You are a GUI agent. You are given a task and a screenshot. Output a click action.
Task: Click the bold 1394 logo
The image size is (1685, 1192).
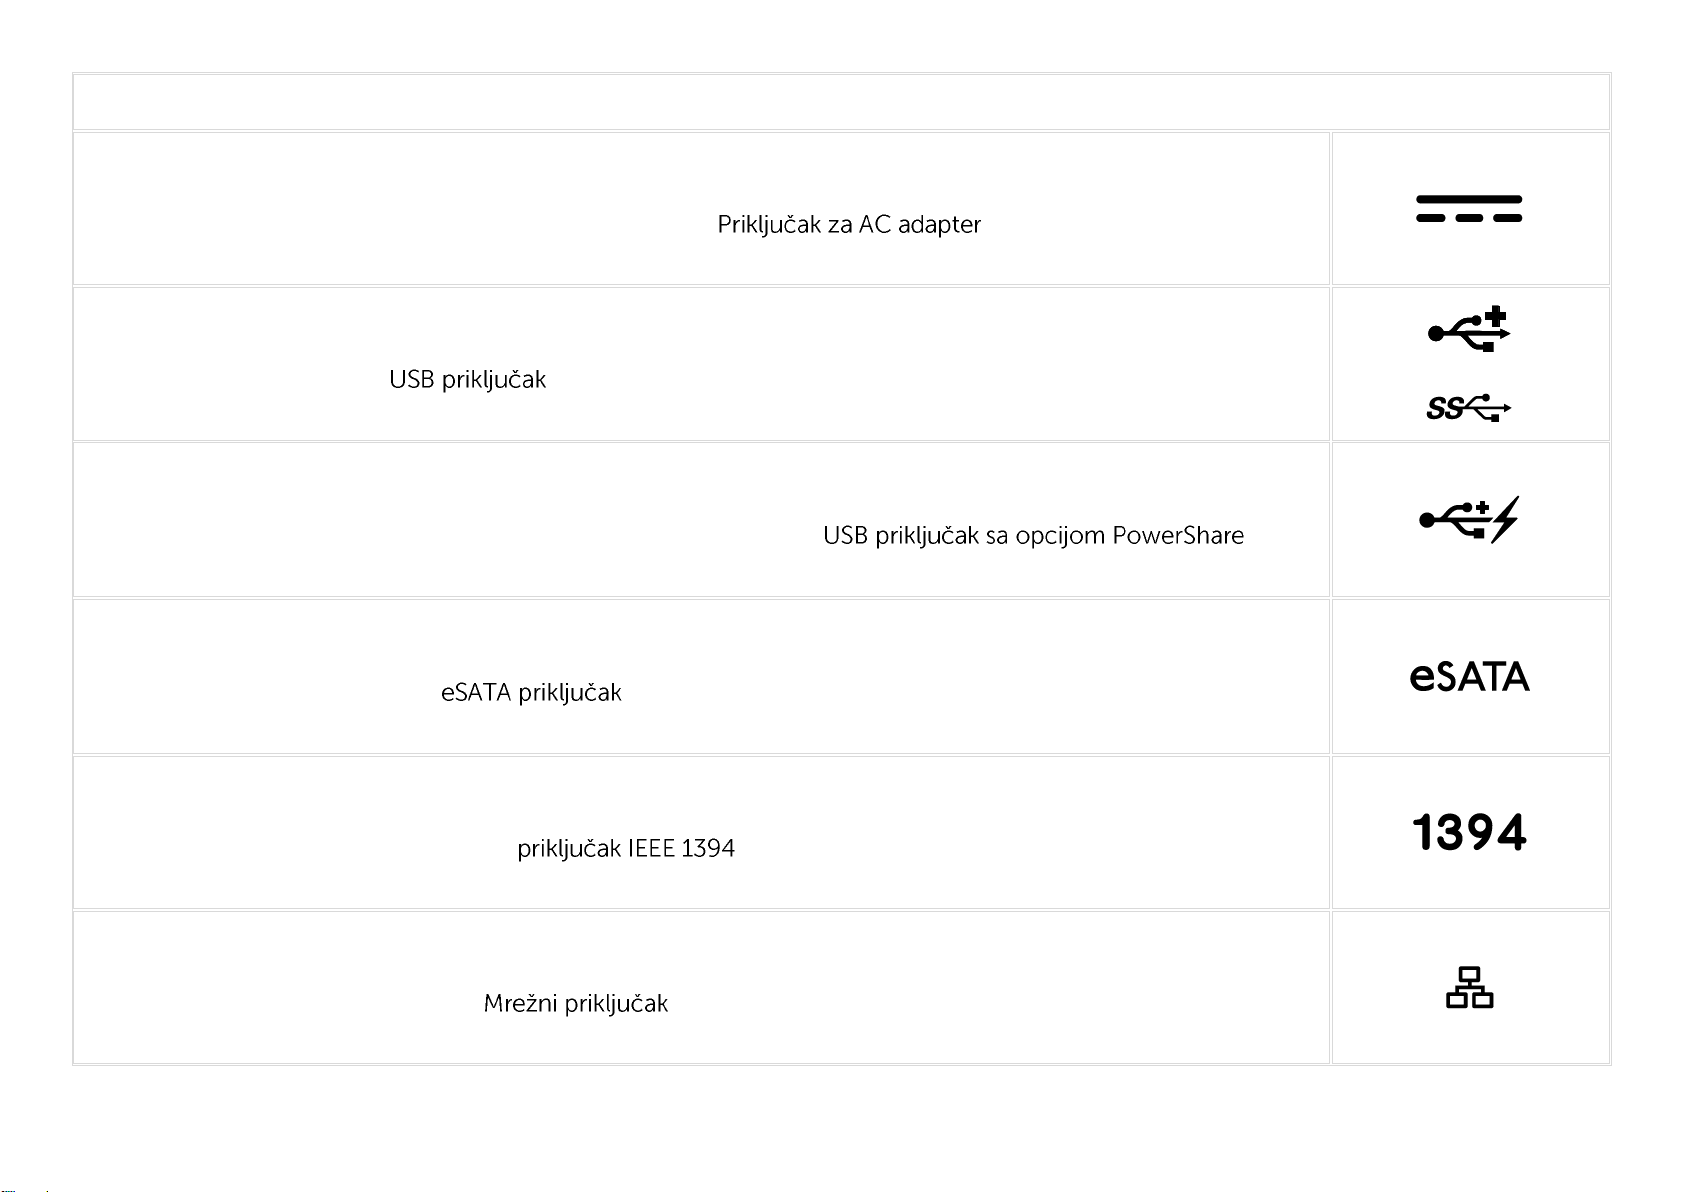[1469, 832]
